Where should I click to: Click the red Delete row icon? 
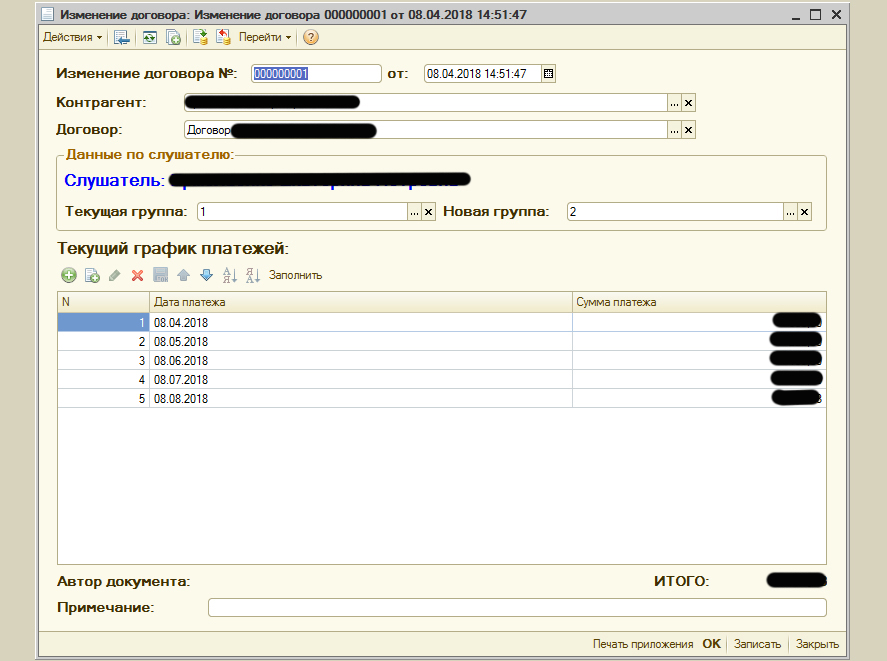click(x=138, y=275)
